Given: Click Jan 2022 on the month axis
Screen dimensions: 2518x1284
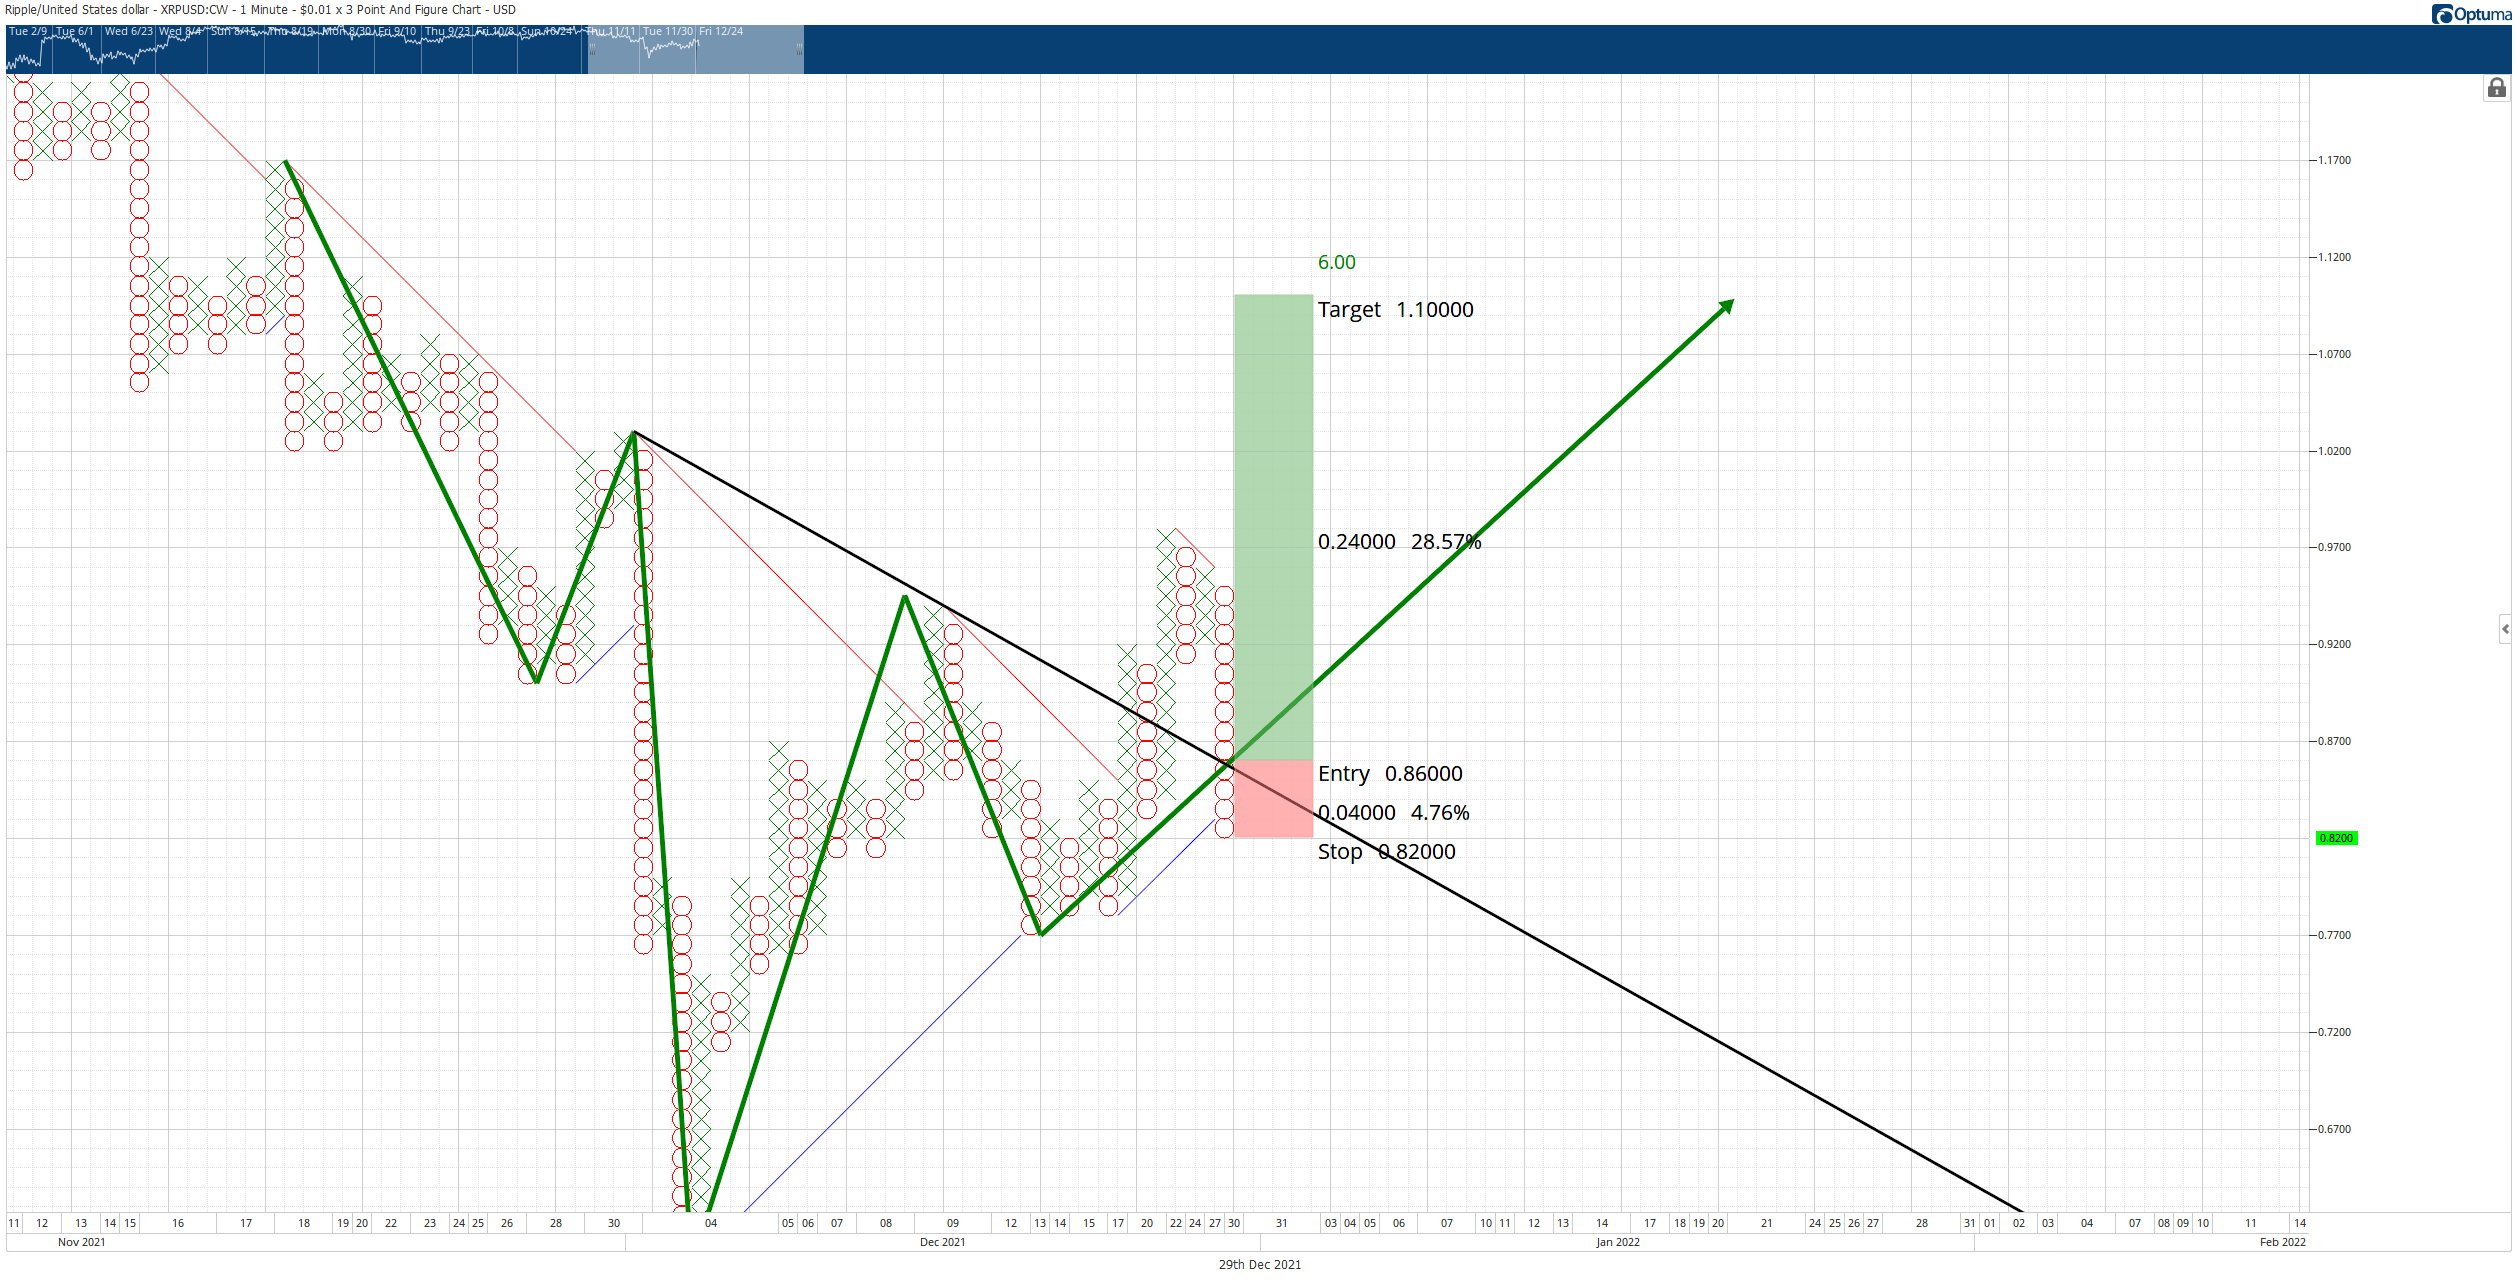Looking at the screenshot, I should 1617,1242.
